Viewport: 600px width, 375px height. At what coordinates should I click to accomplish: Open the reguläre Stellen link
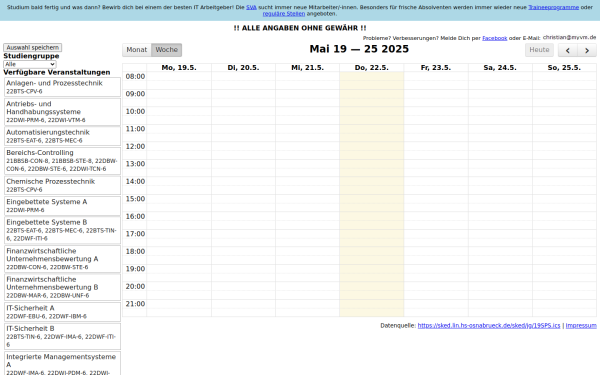(x=284, y=13)
